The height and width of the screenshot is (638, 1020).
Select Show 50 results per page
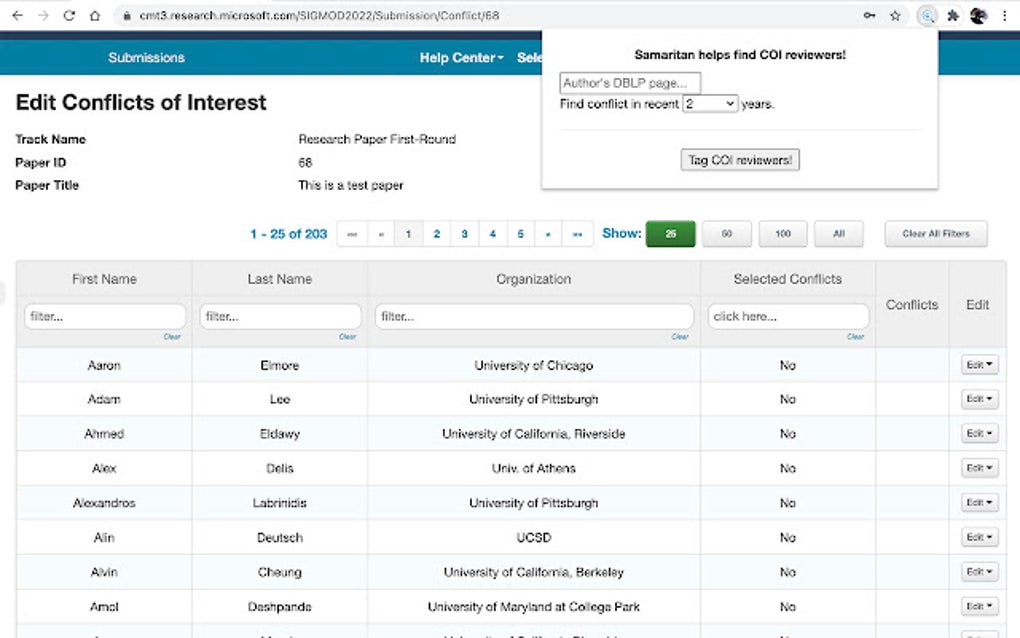pyautogui.click(x=726, y=233)
